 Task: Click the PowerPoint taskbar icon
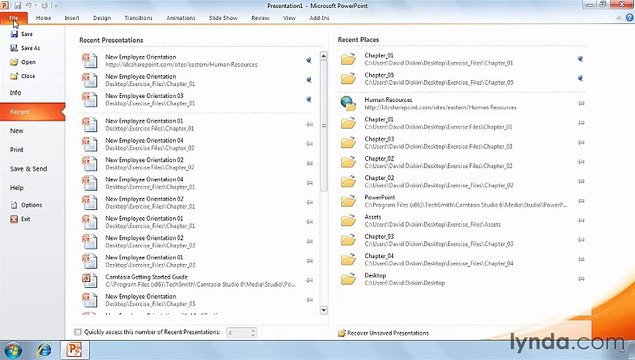(x=74, y=349)
